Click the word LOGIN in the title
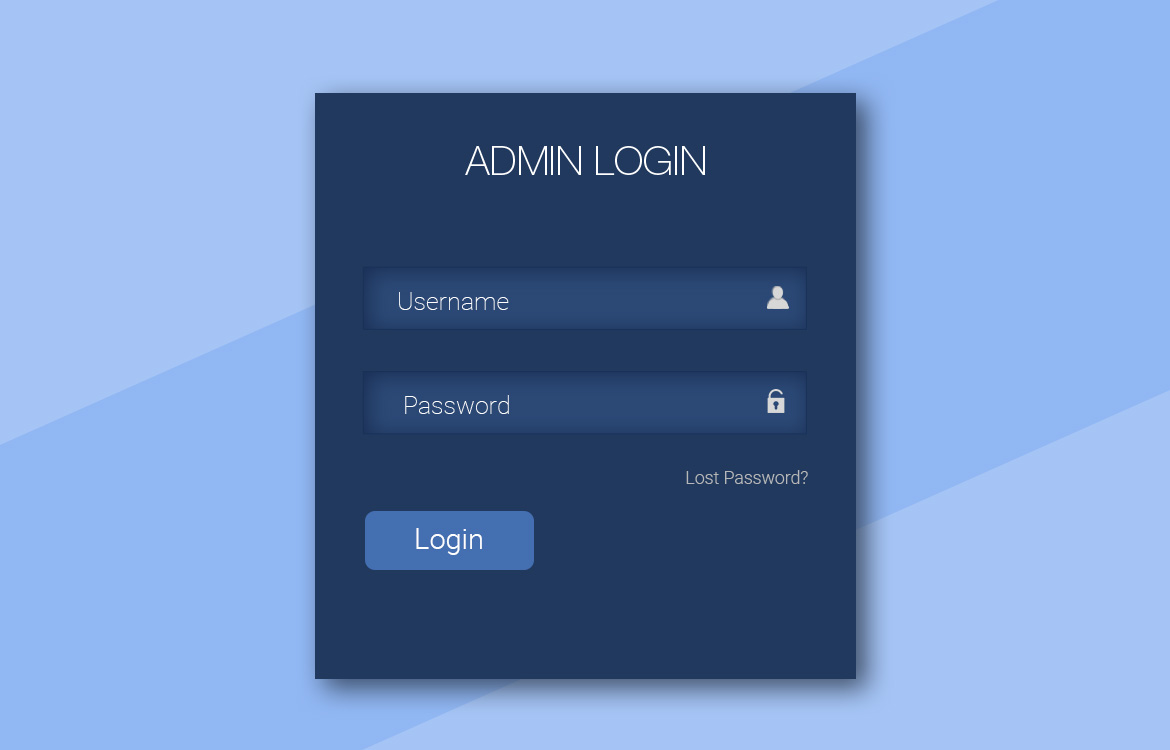 point(650,161)
